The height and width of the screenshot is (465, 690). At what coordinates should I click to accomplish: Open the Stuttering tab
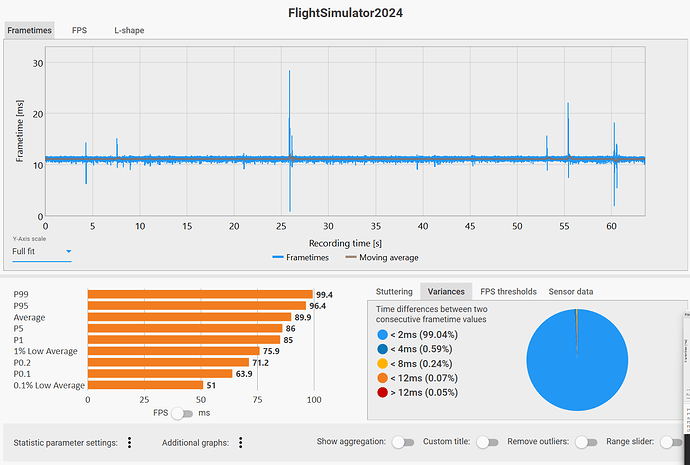point(394,292)
